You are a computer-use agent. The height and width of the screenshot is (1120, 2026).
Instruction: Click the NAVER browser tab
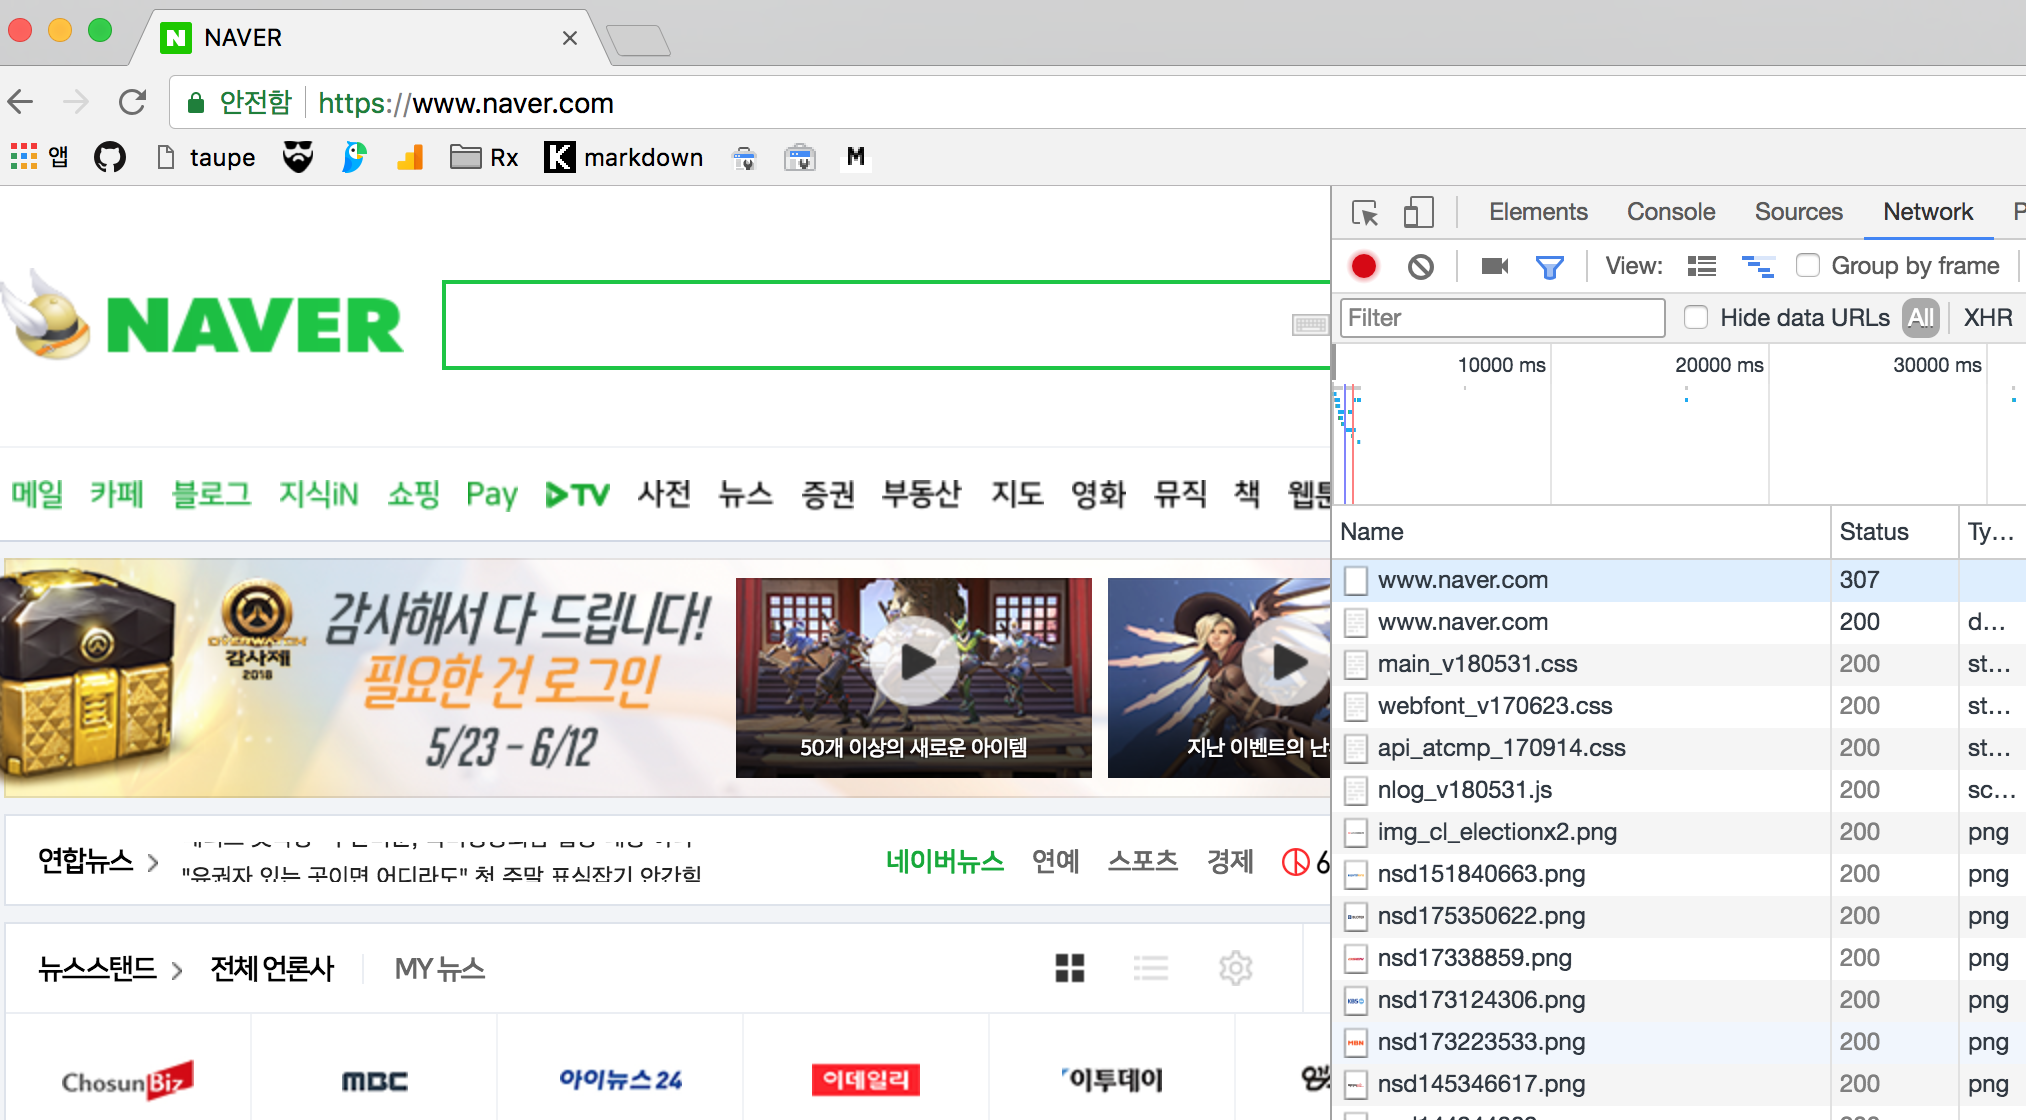(370, 38)
